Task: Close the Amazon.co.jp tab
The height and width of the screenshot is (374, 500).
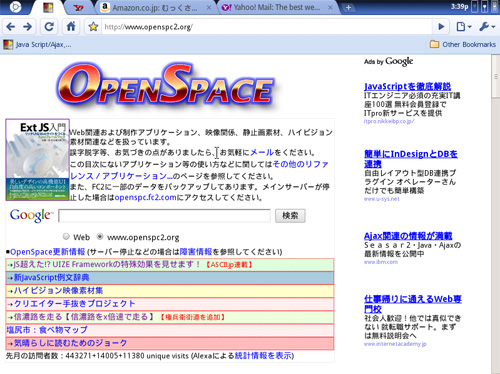Action: [x=208, y=8]
